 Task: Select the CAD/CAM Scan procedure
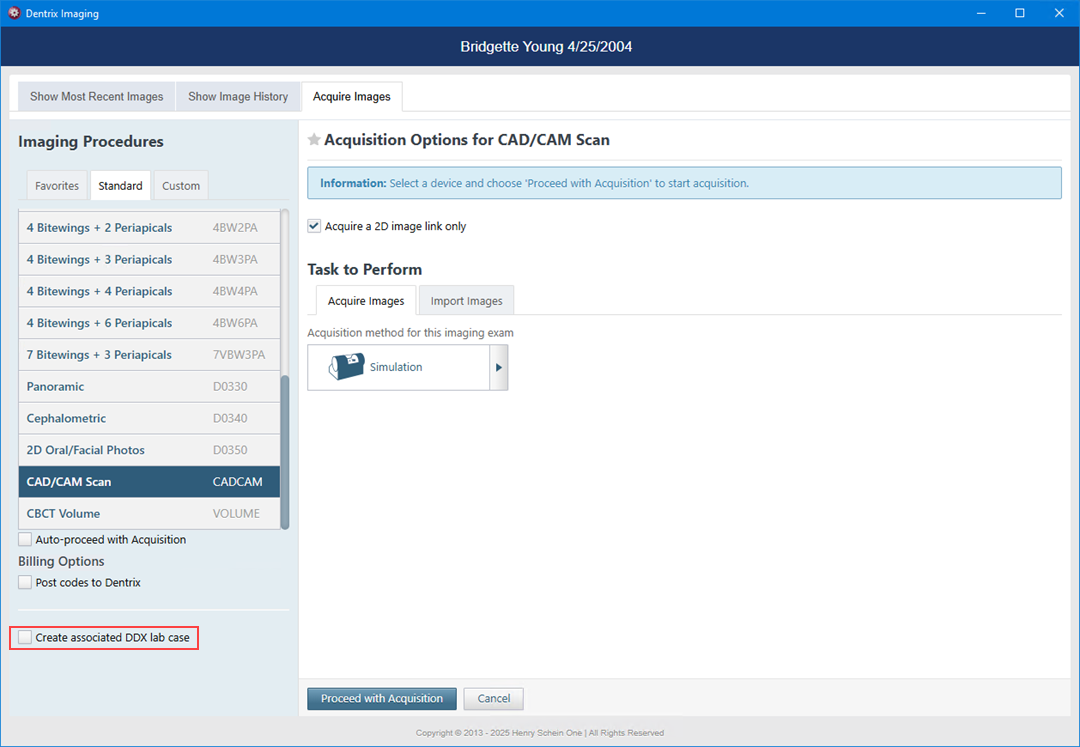coord(149,481)
